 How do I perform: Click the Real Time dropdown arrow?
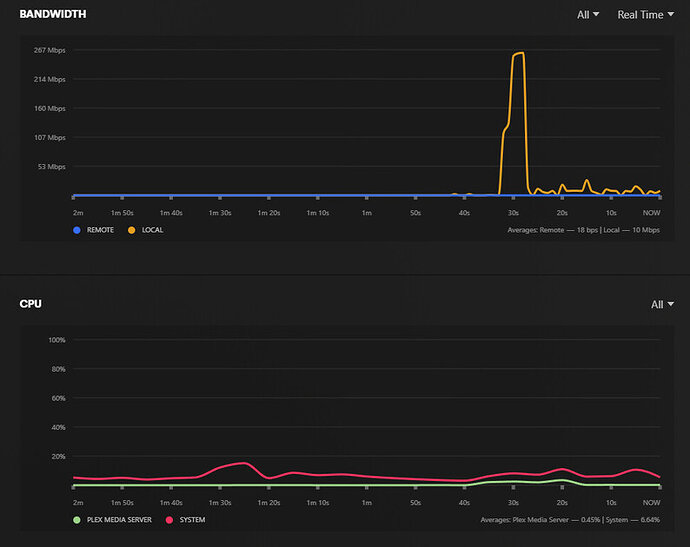(x=671, y=14)
